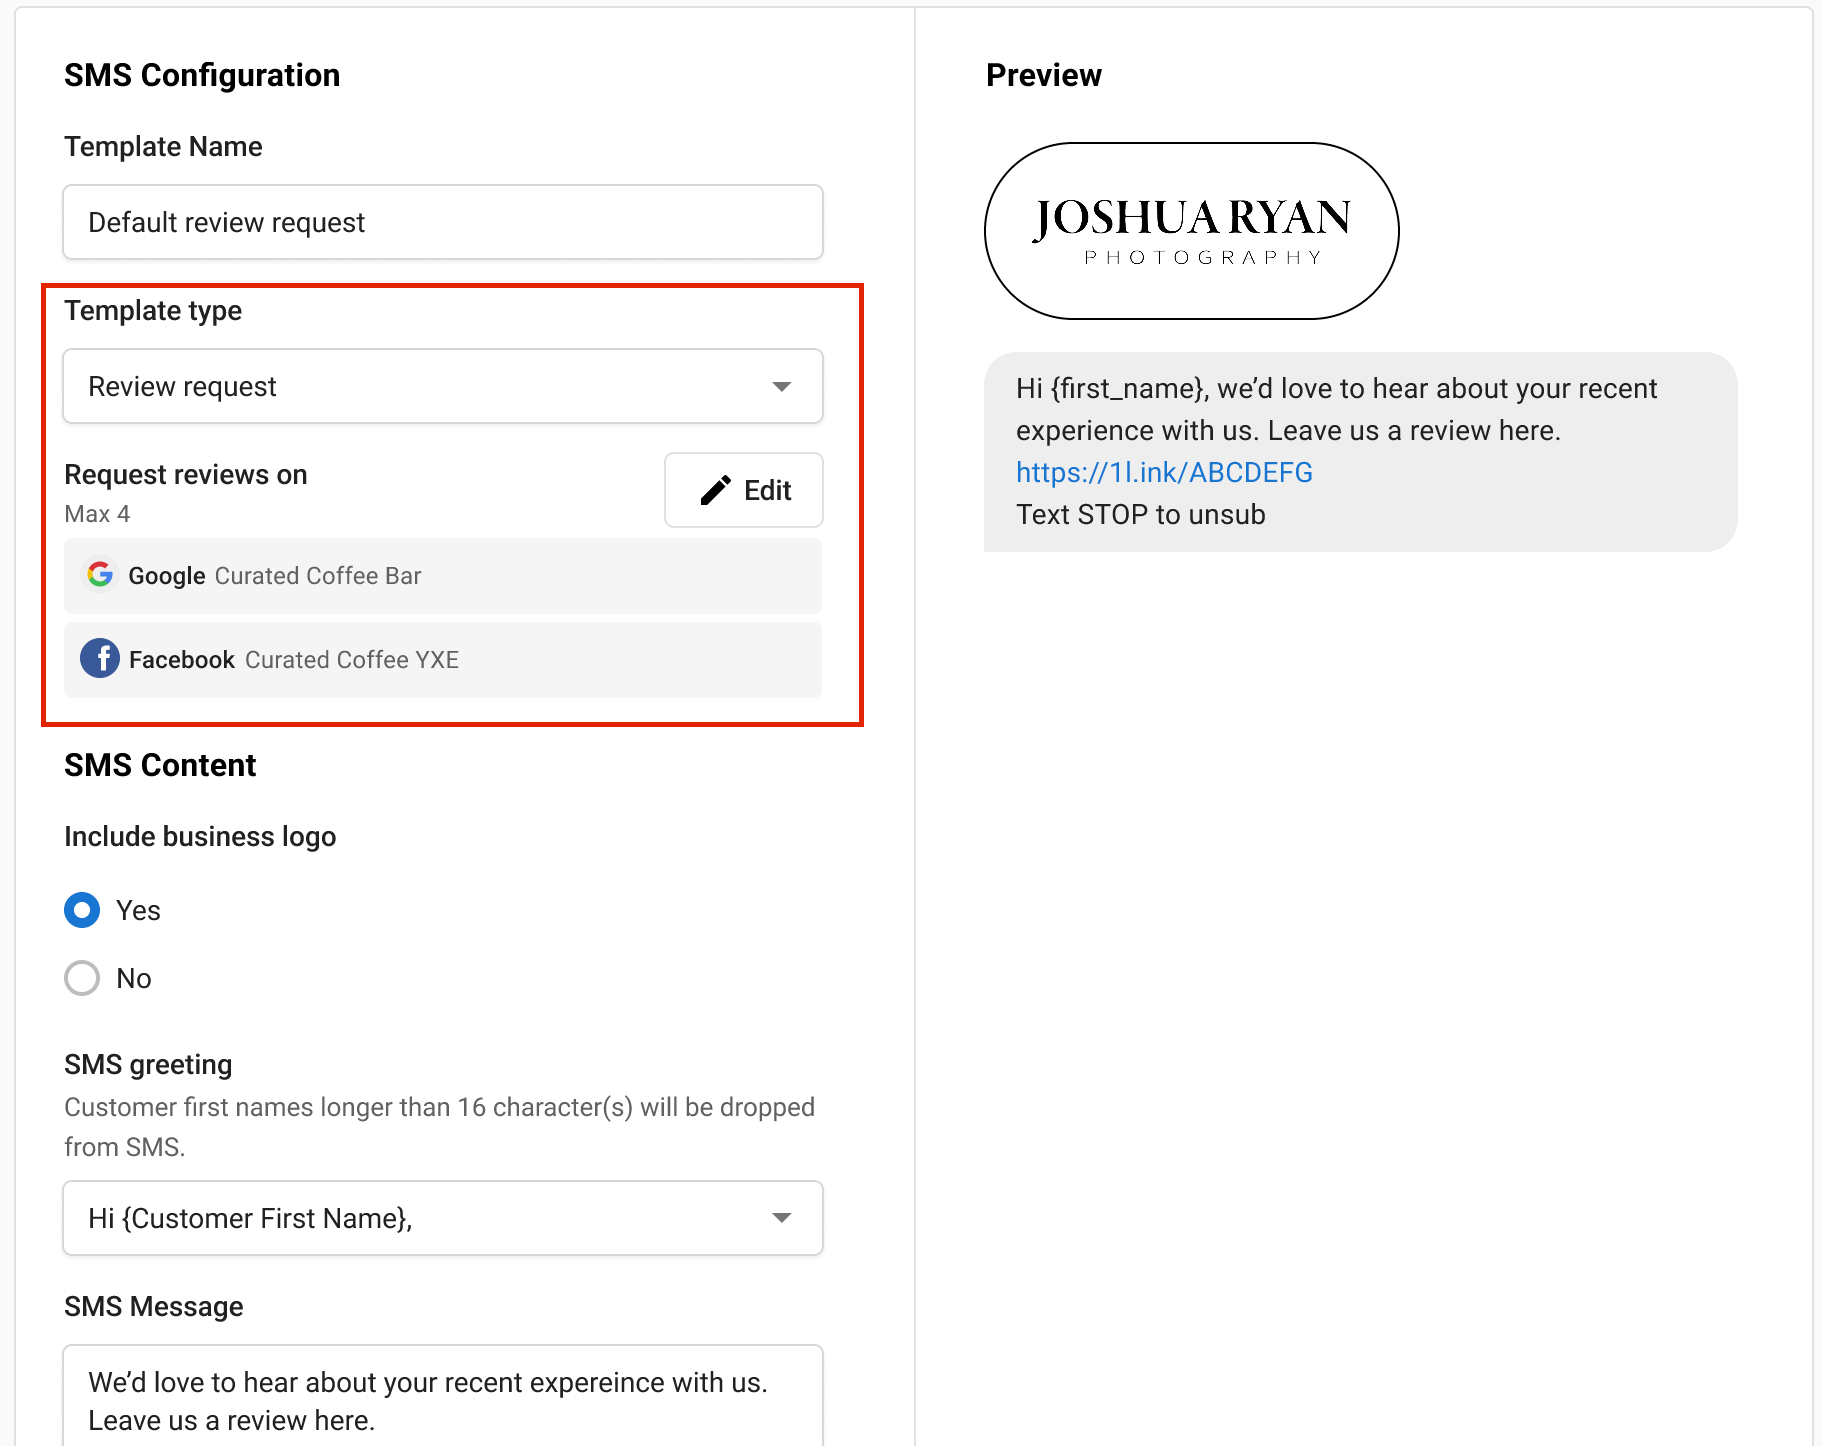The image size is (1822, 1446).
Task: Click Edit to change review platforms
Action: 743,490
